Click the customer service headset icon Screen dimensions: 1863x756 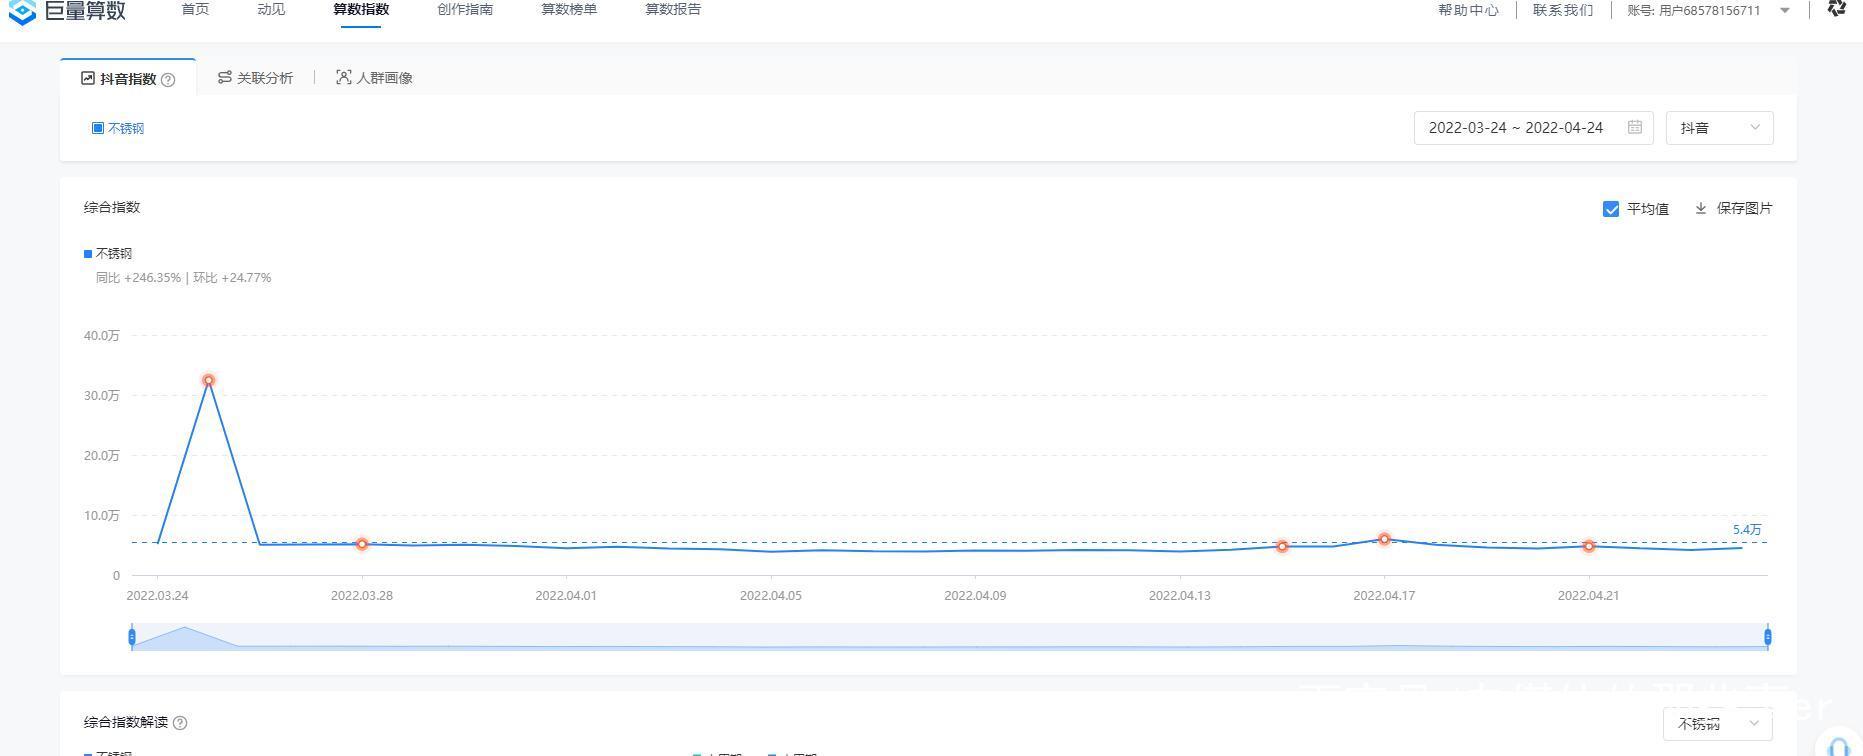tap(1839, 746)
